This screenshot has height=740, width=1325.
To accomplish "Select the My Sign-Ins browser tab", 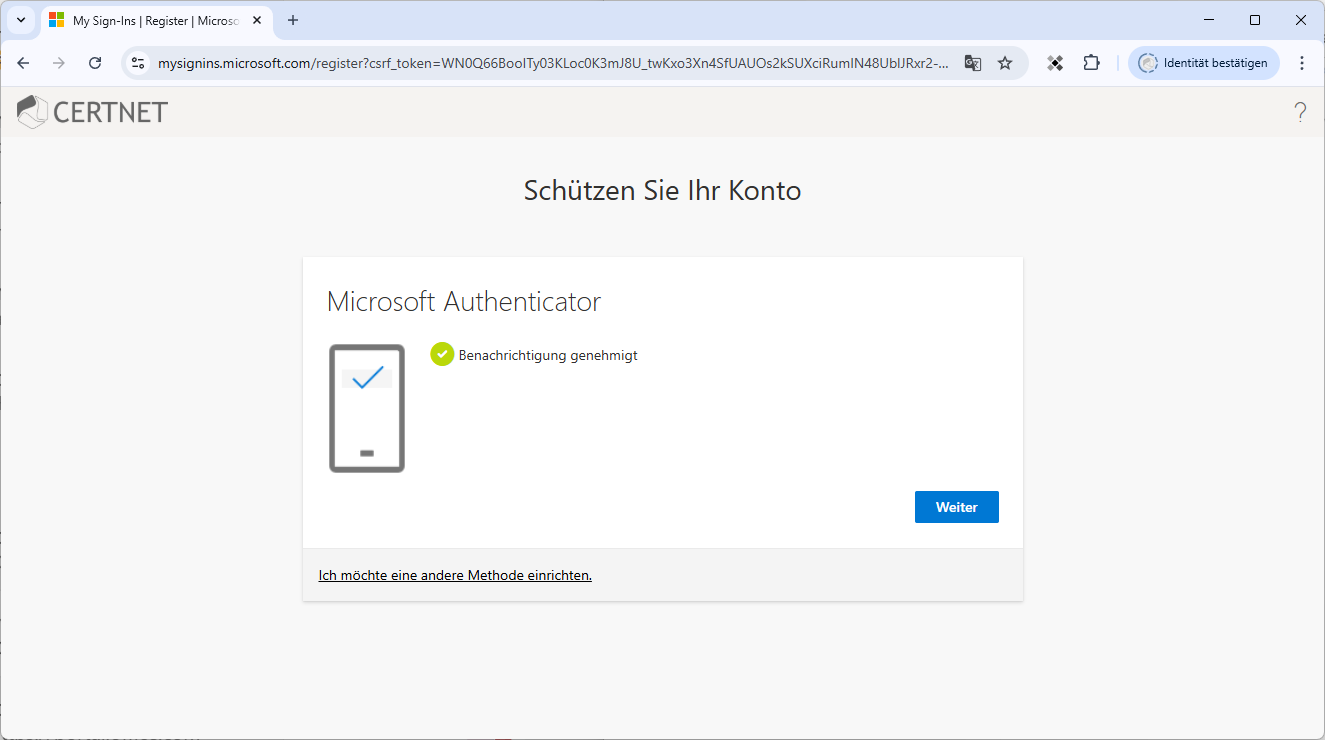I will tap(150, 20).
